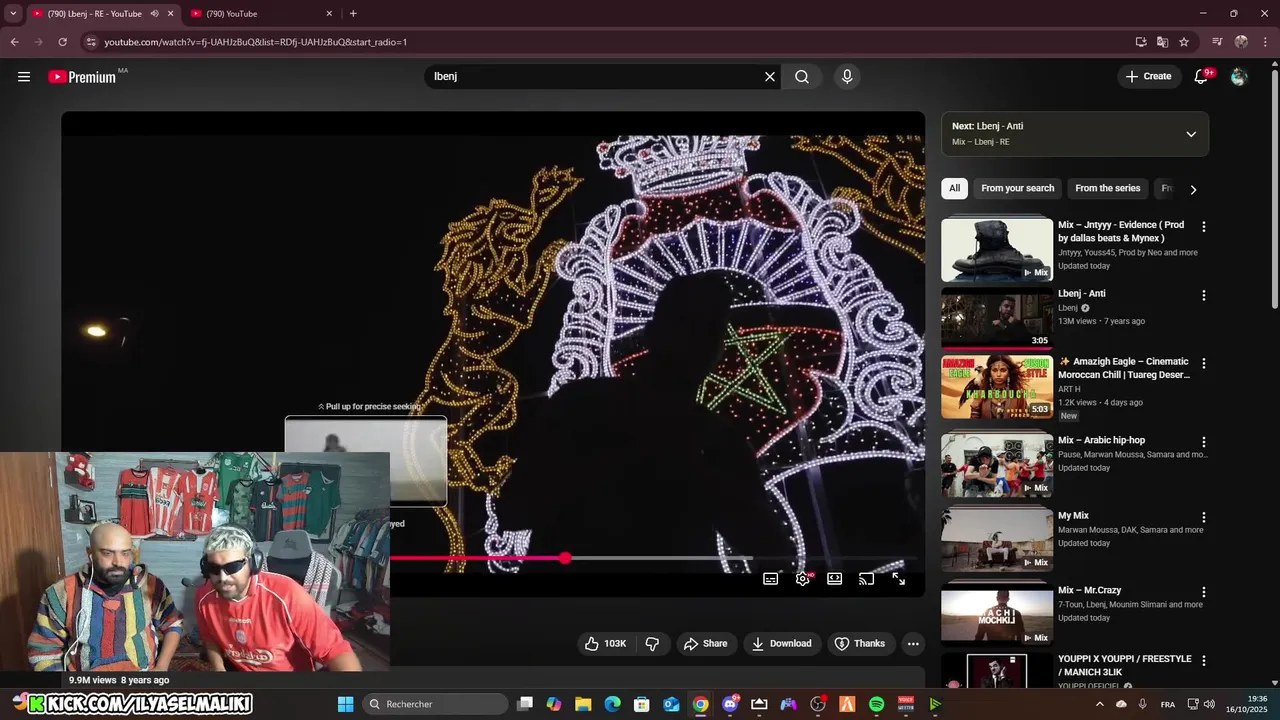Reload the current page
The image size is (1280, 720).
(62, 42)
